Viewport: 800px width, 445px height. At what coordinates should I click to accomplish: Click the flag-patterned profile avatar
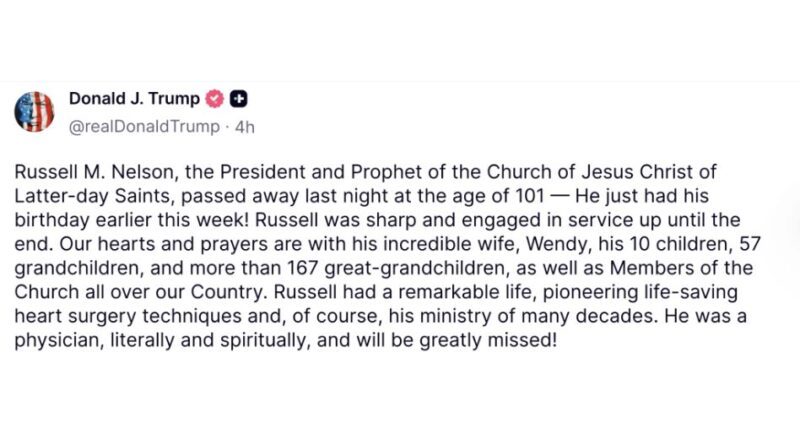(34, 110)
